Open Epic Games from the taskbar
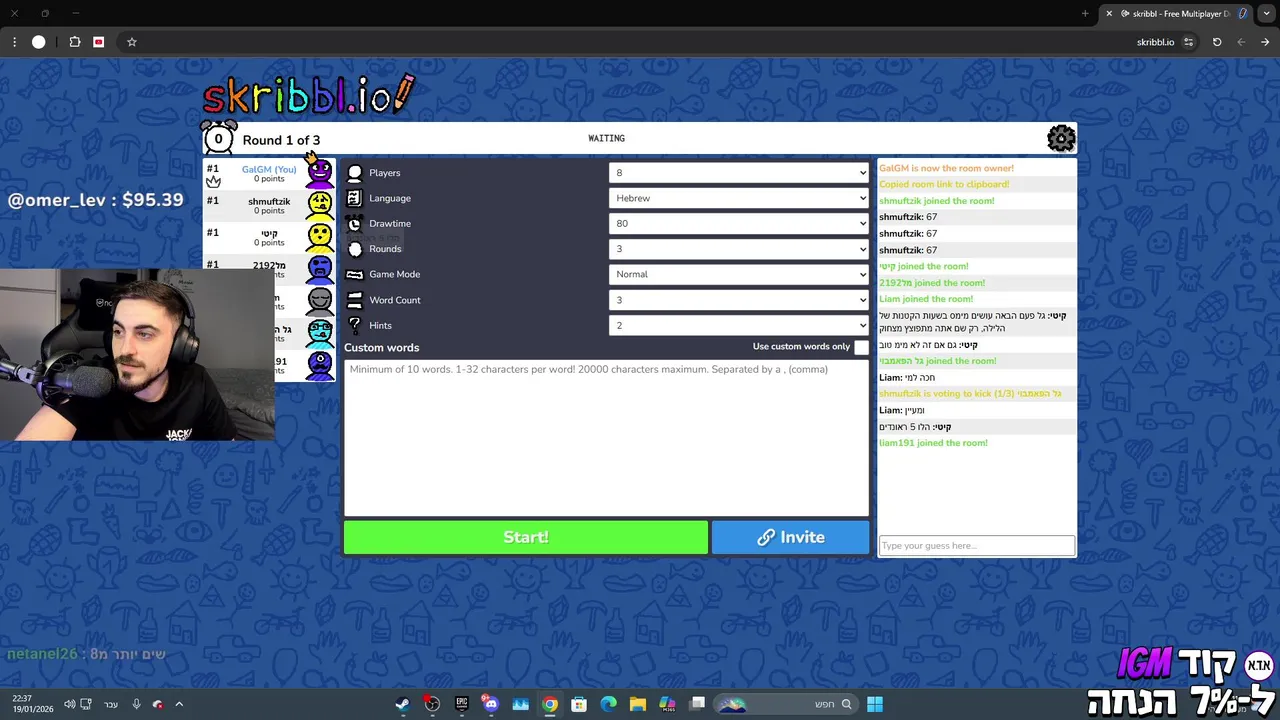The width and height of the screenshot is (1280, 720). 461,704
